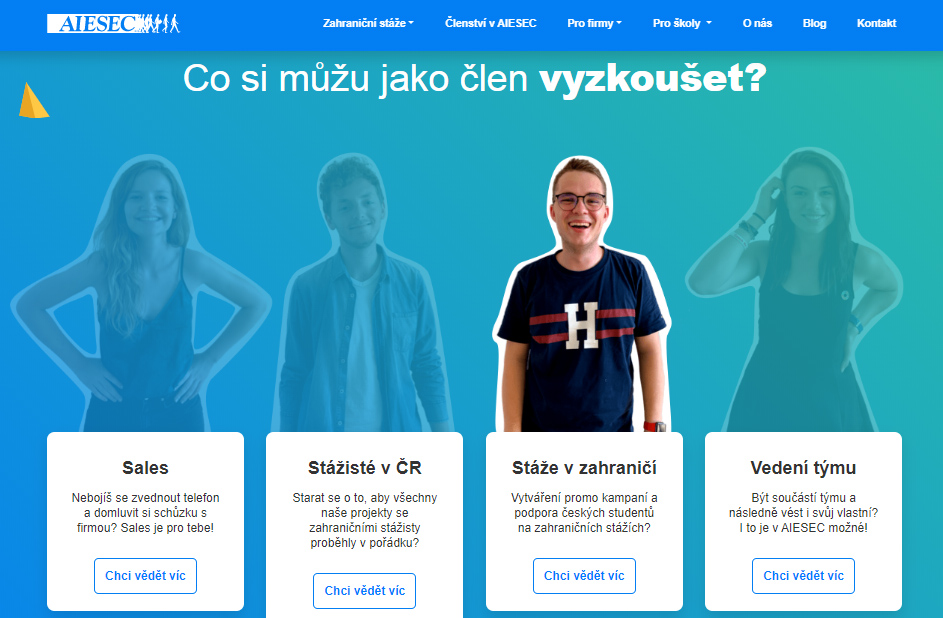Click Chci vědět víc under Sales

click(146, 576)
